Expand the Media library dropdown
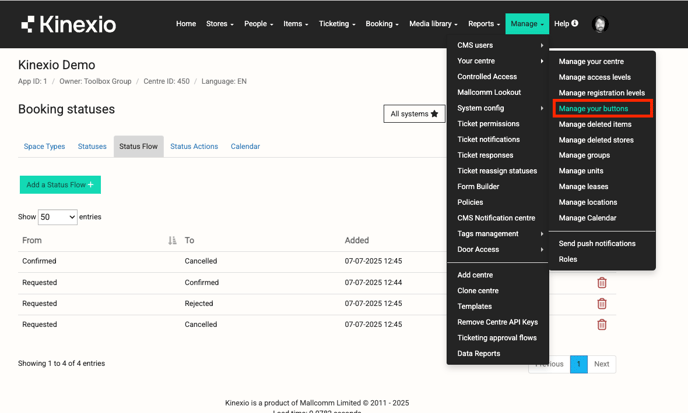688x413 pixels. [x=433, y=24]
